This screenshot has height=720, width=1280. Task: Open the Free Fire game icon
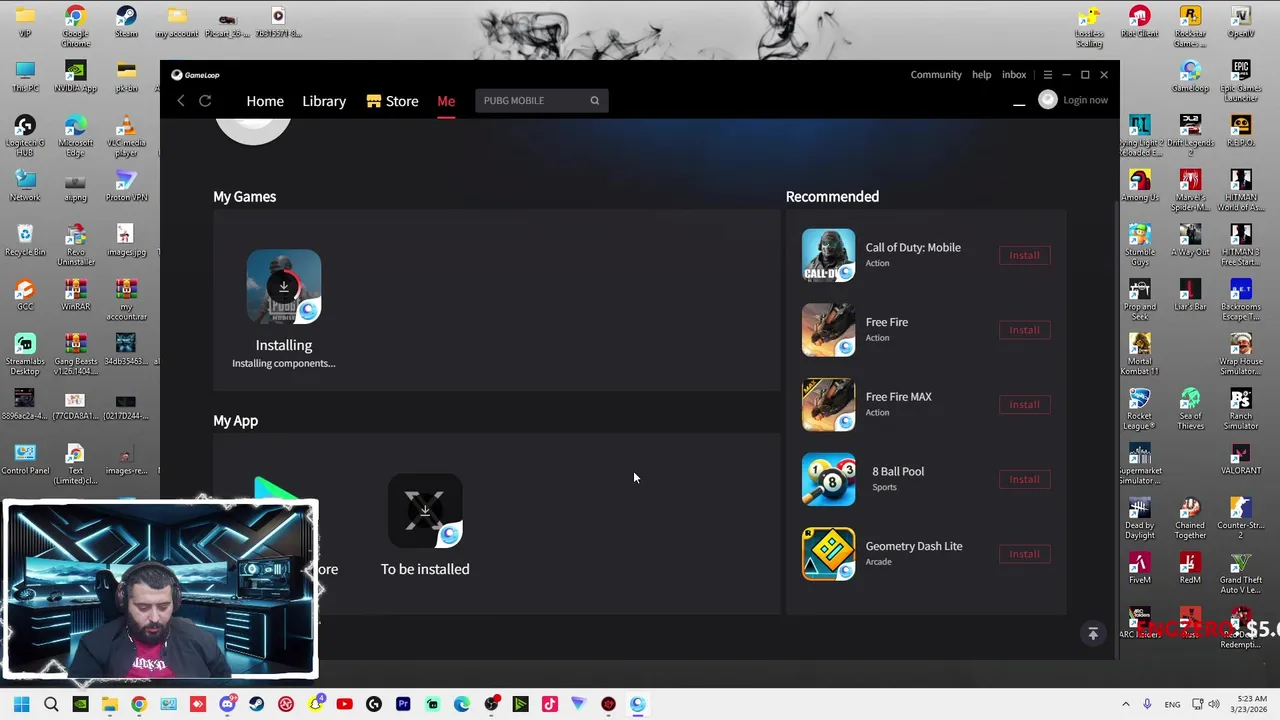[828, 330]
